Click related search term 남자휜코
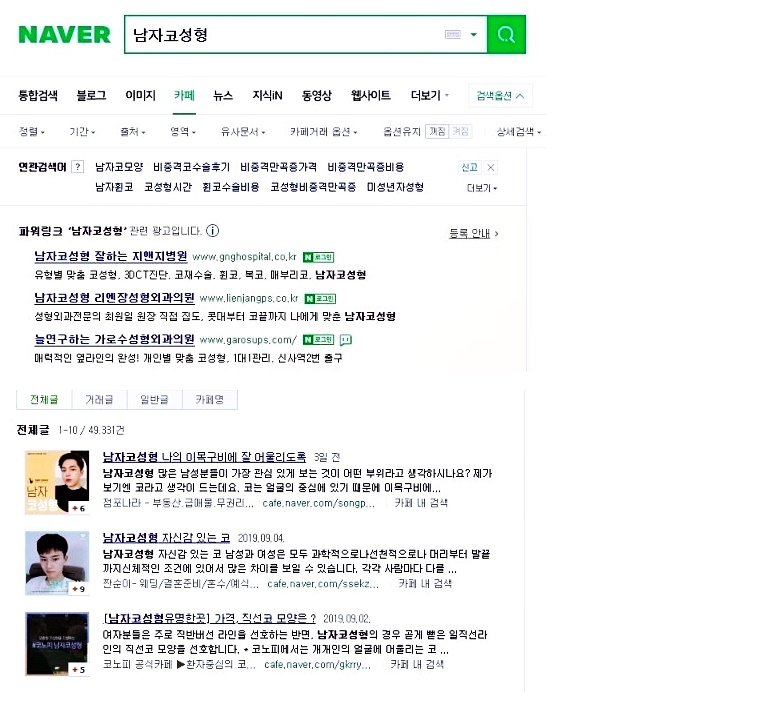 click(114, 187)
